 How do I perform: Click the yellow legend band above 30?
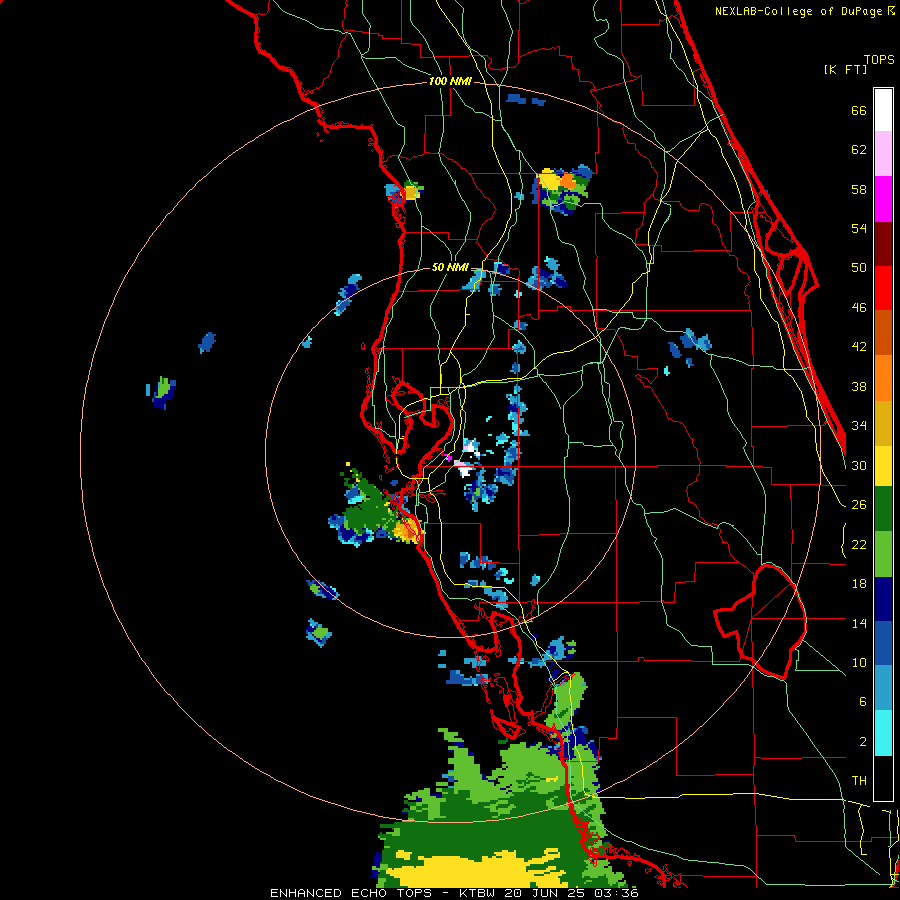pos(883,465)
